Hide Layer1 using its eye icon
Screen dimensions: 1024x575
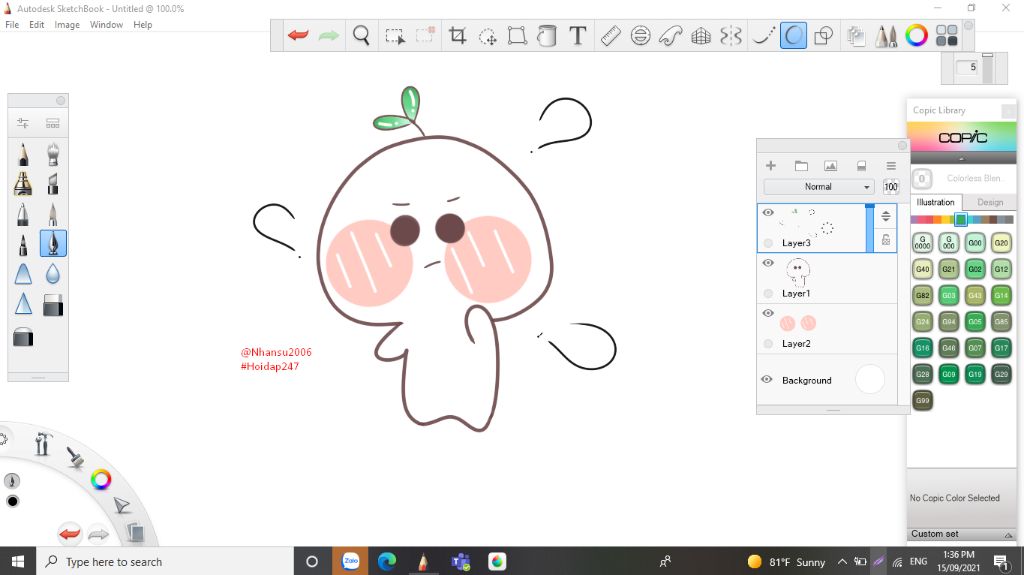tap(768, 263)
